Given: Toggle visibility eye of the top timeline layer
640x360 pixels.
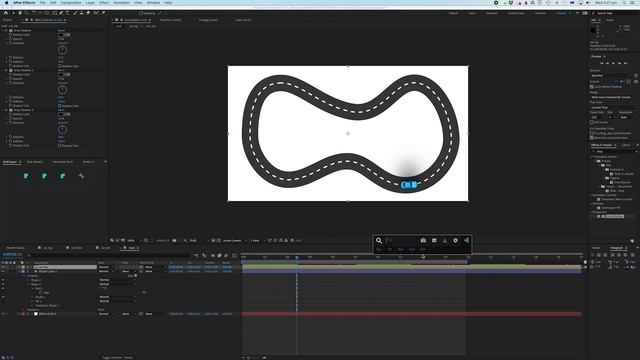Looking at the screenshot, I should coord(3,267).
